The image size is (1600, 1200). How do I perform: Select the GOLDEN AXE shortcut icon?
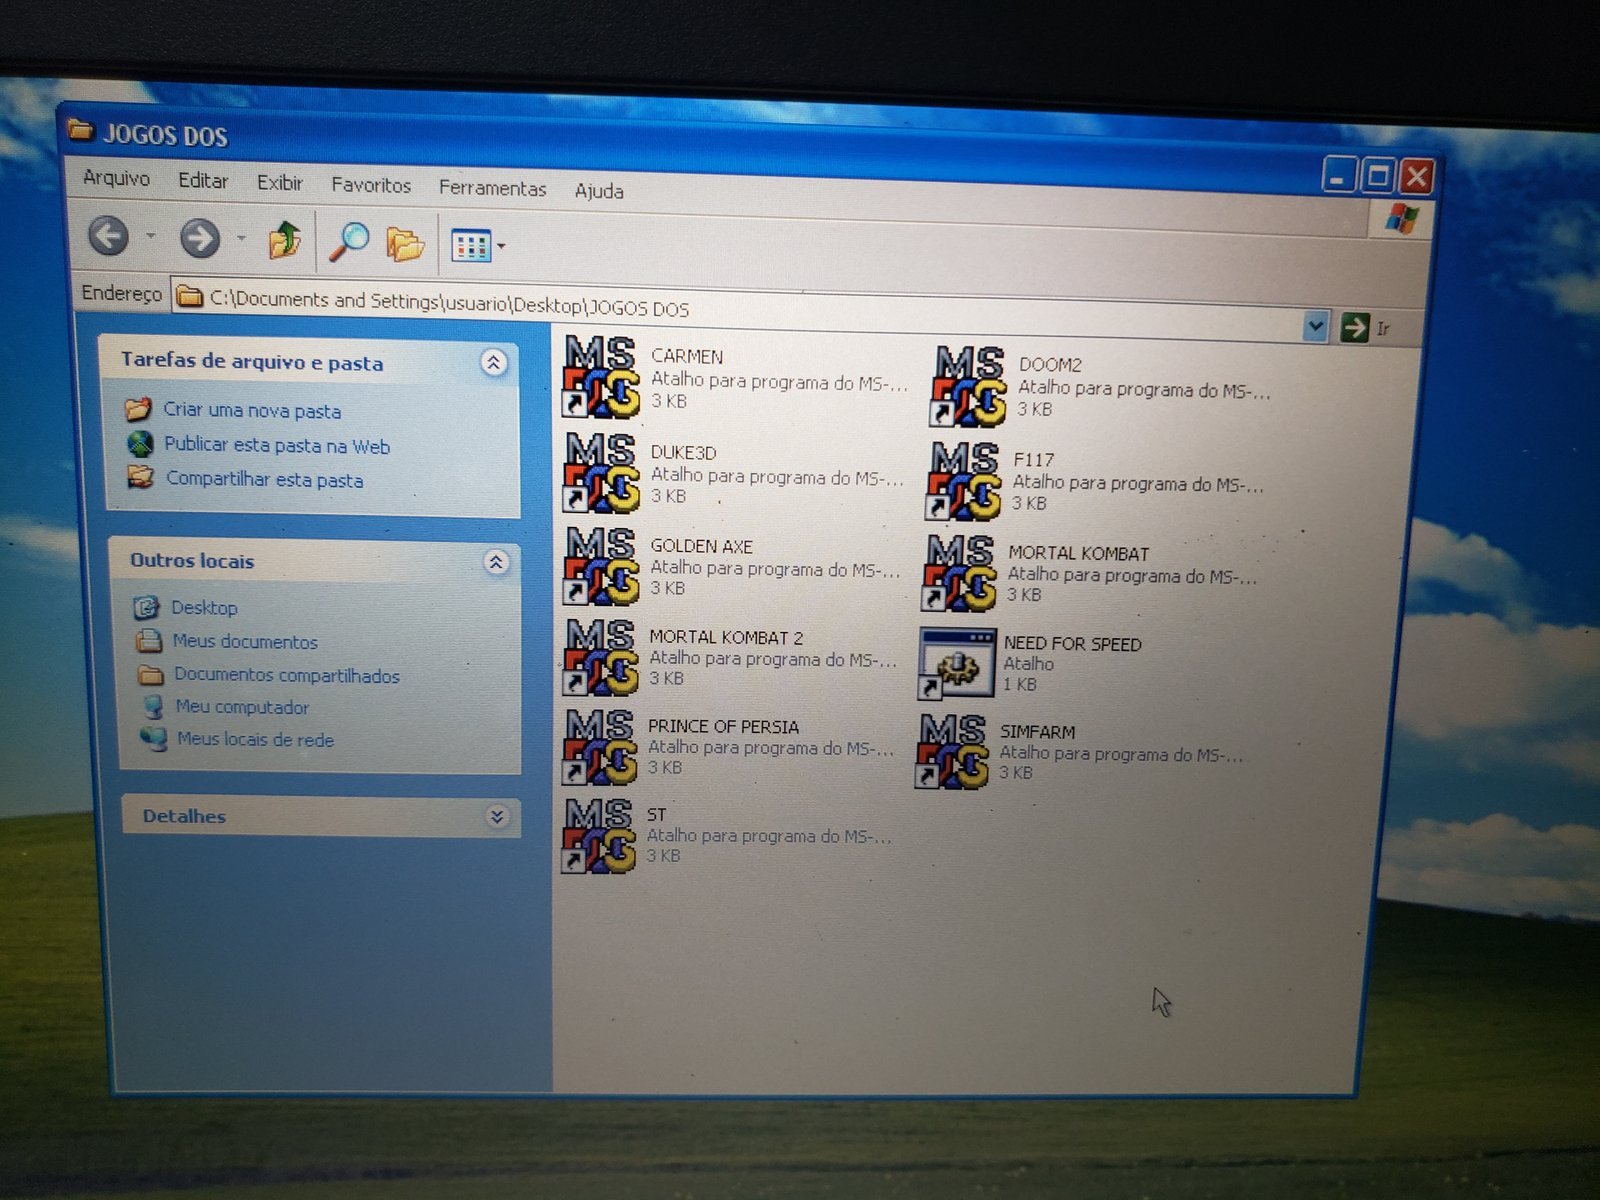coord(601,566)
